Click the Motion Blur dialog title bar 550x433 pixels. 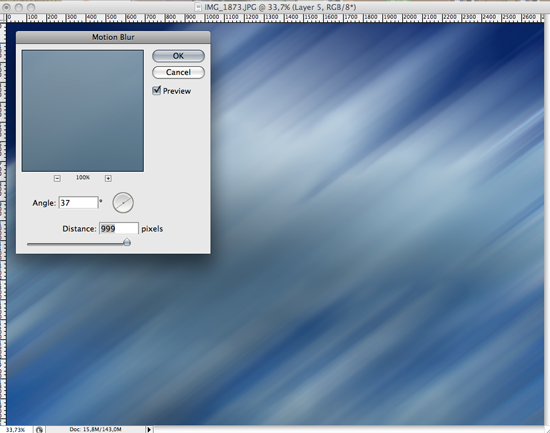point(113,37)
